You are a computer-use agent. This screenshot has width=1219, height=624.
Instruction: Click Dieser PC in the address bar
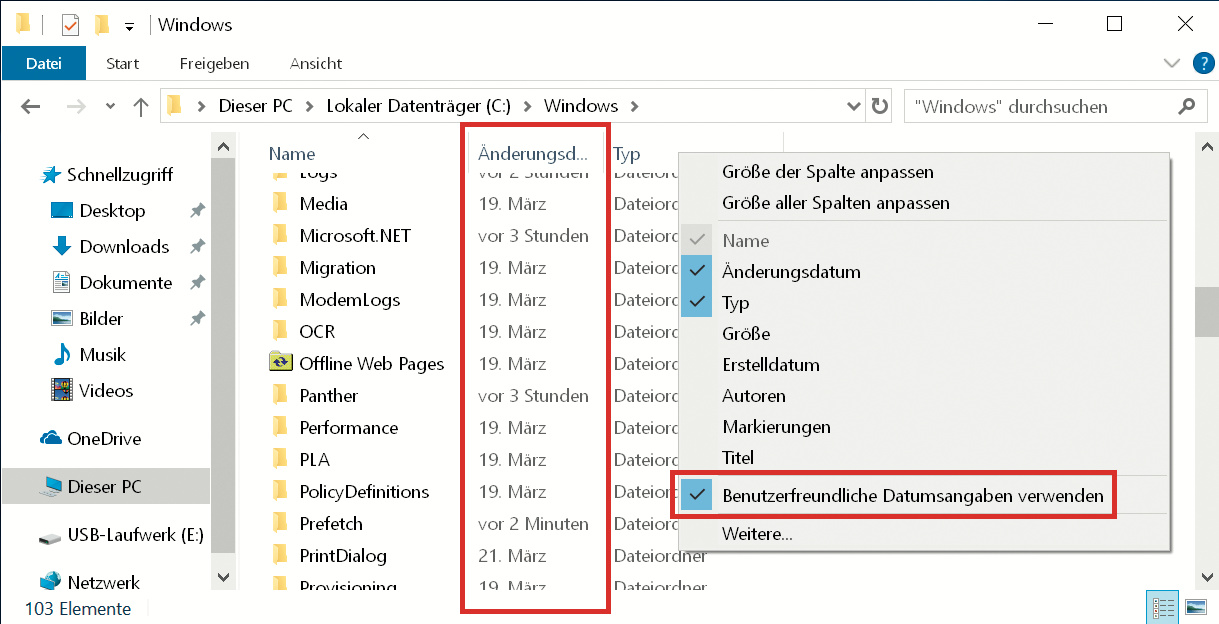click(256, 106)
